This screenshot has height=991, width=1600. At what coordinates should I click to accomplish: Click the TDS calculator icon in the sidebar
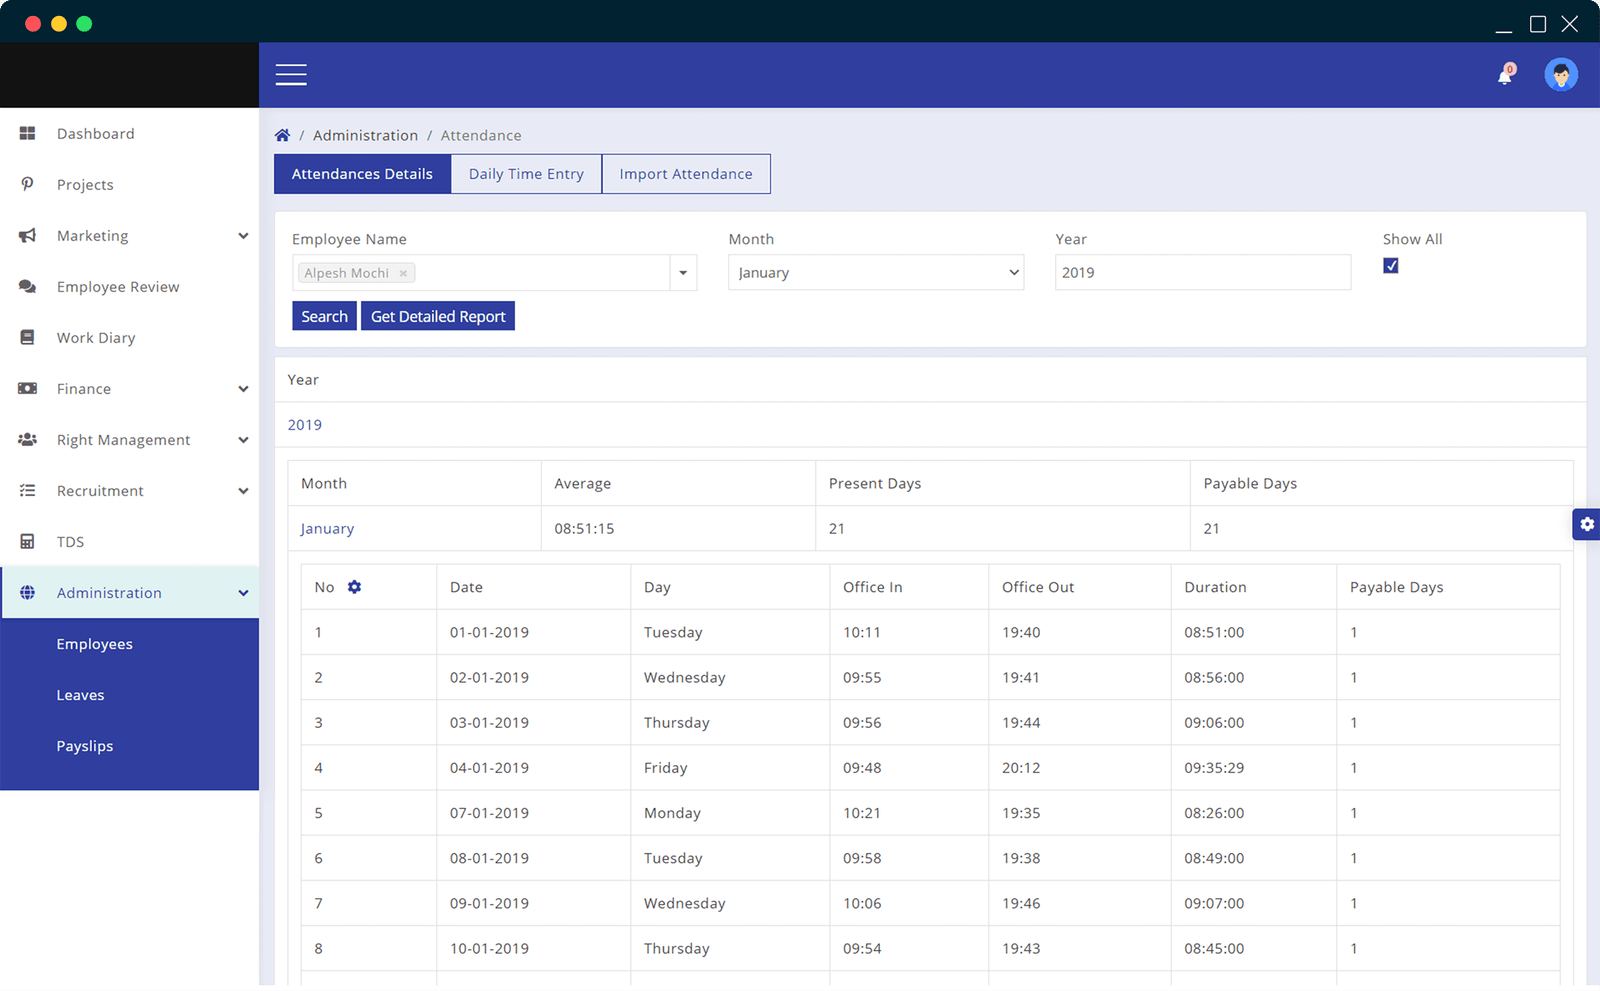coord(28,542)
